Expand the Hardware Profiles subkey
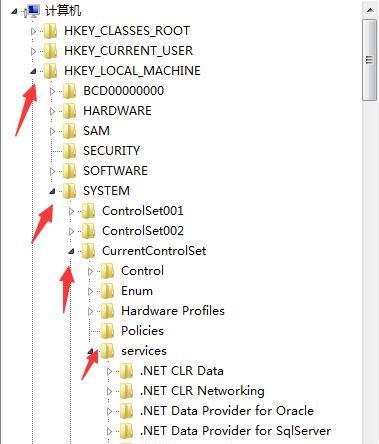 click(90, 311)
